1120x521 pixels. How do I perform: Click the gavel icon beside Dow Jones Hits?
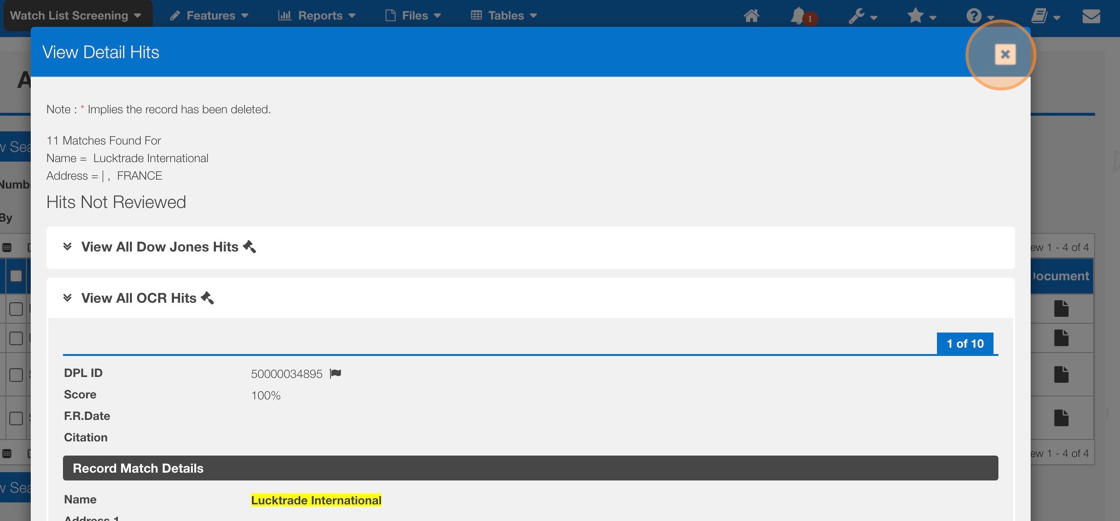tap(249, 247)
